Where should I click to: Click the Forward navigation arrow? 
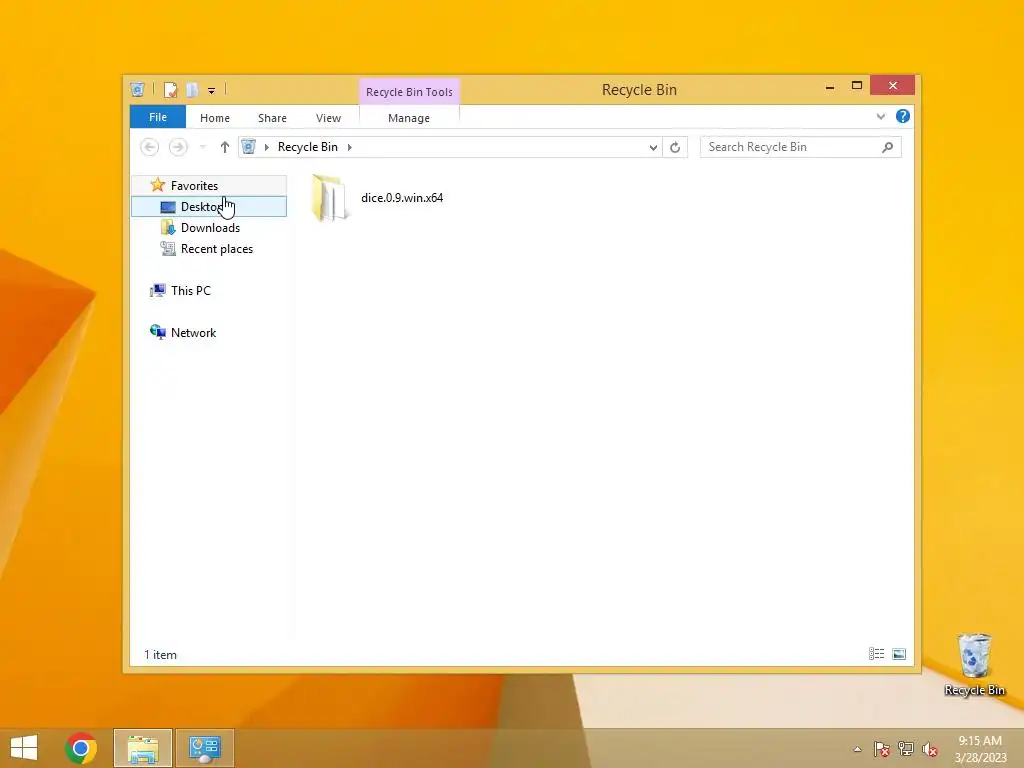178,147
